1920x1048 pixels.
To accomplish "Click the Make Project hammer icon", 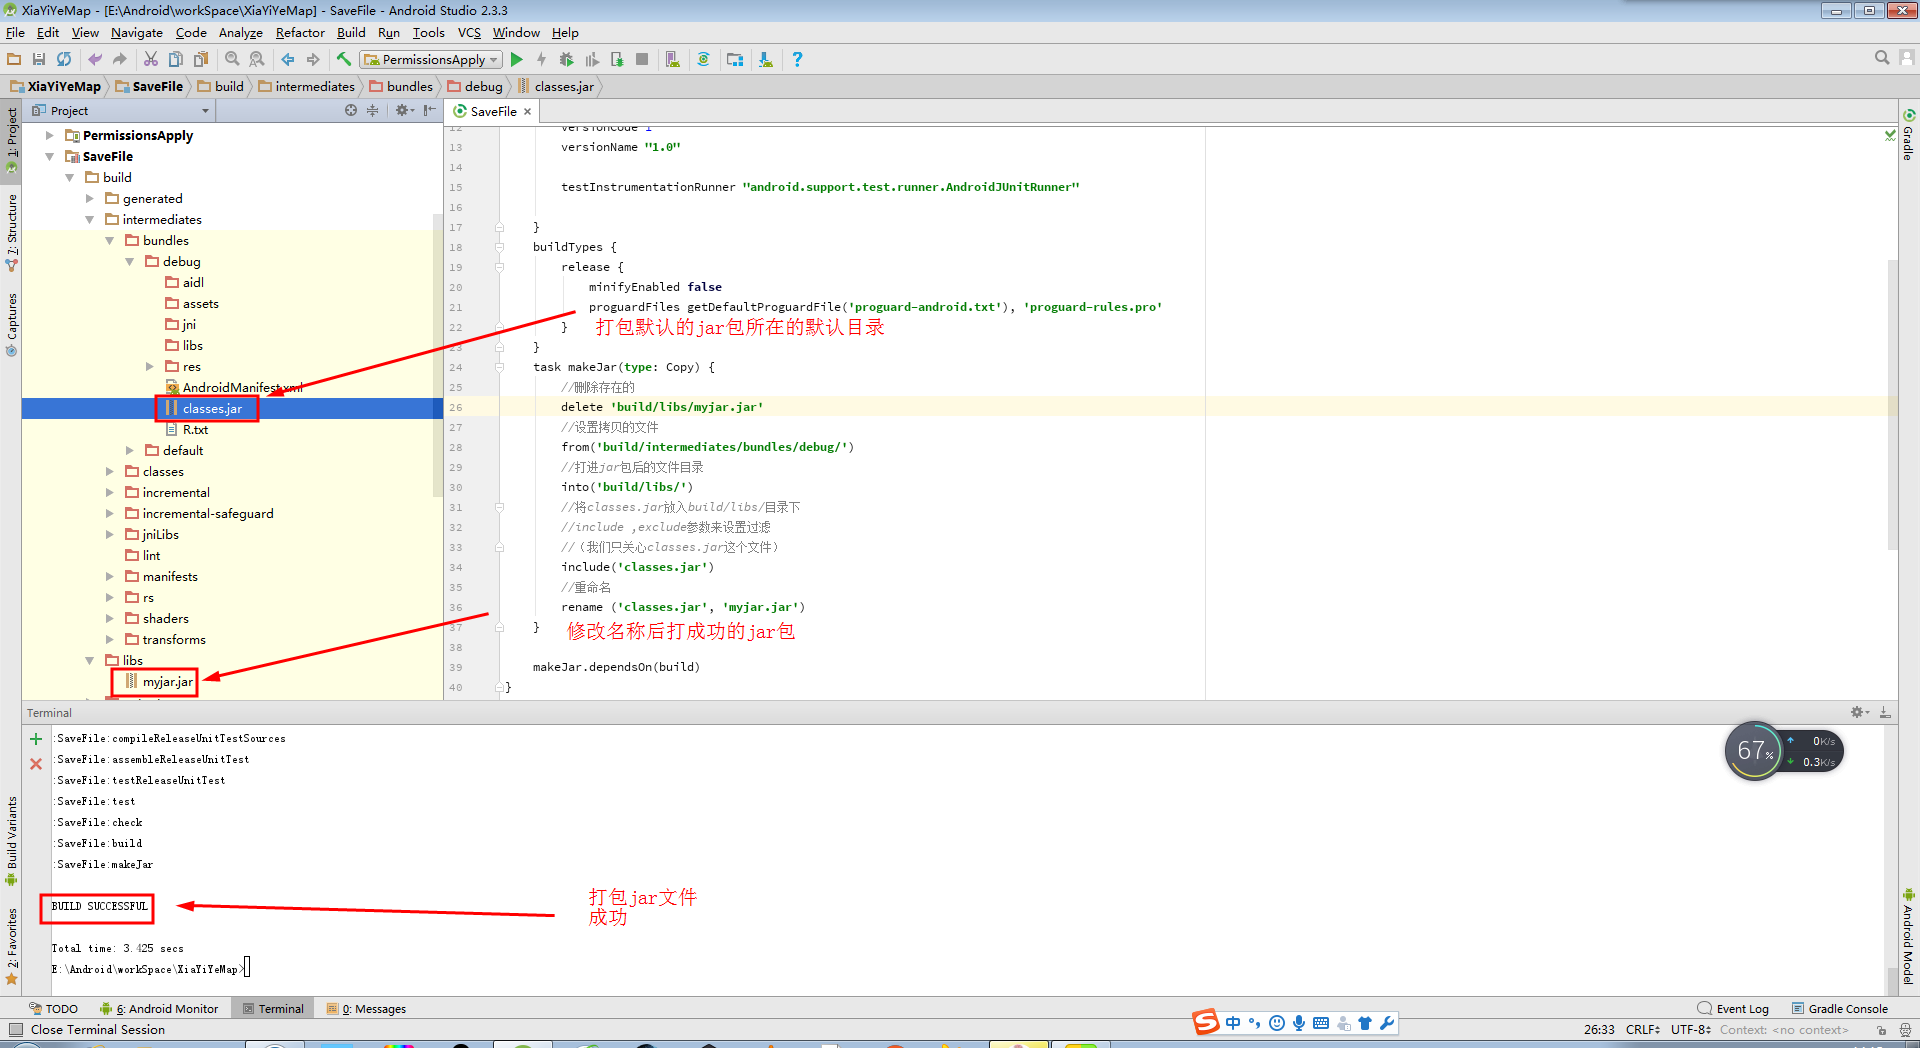I will tap(344, 60).
